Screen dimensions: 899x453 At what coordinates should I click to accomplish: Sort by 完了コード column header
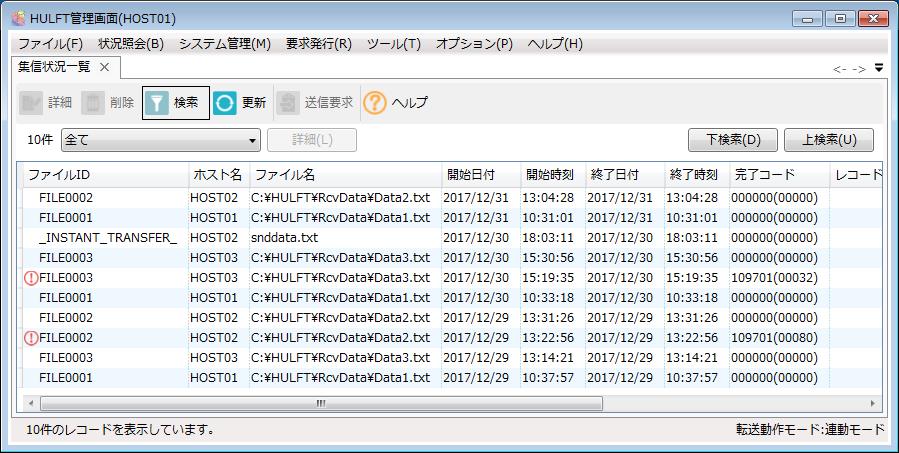click(779, 175)
